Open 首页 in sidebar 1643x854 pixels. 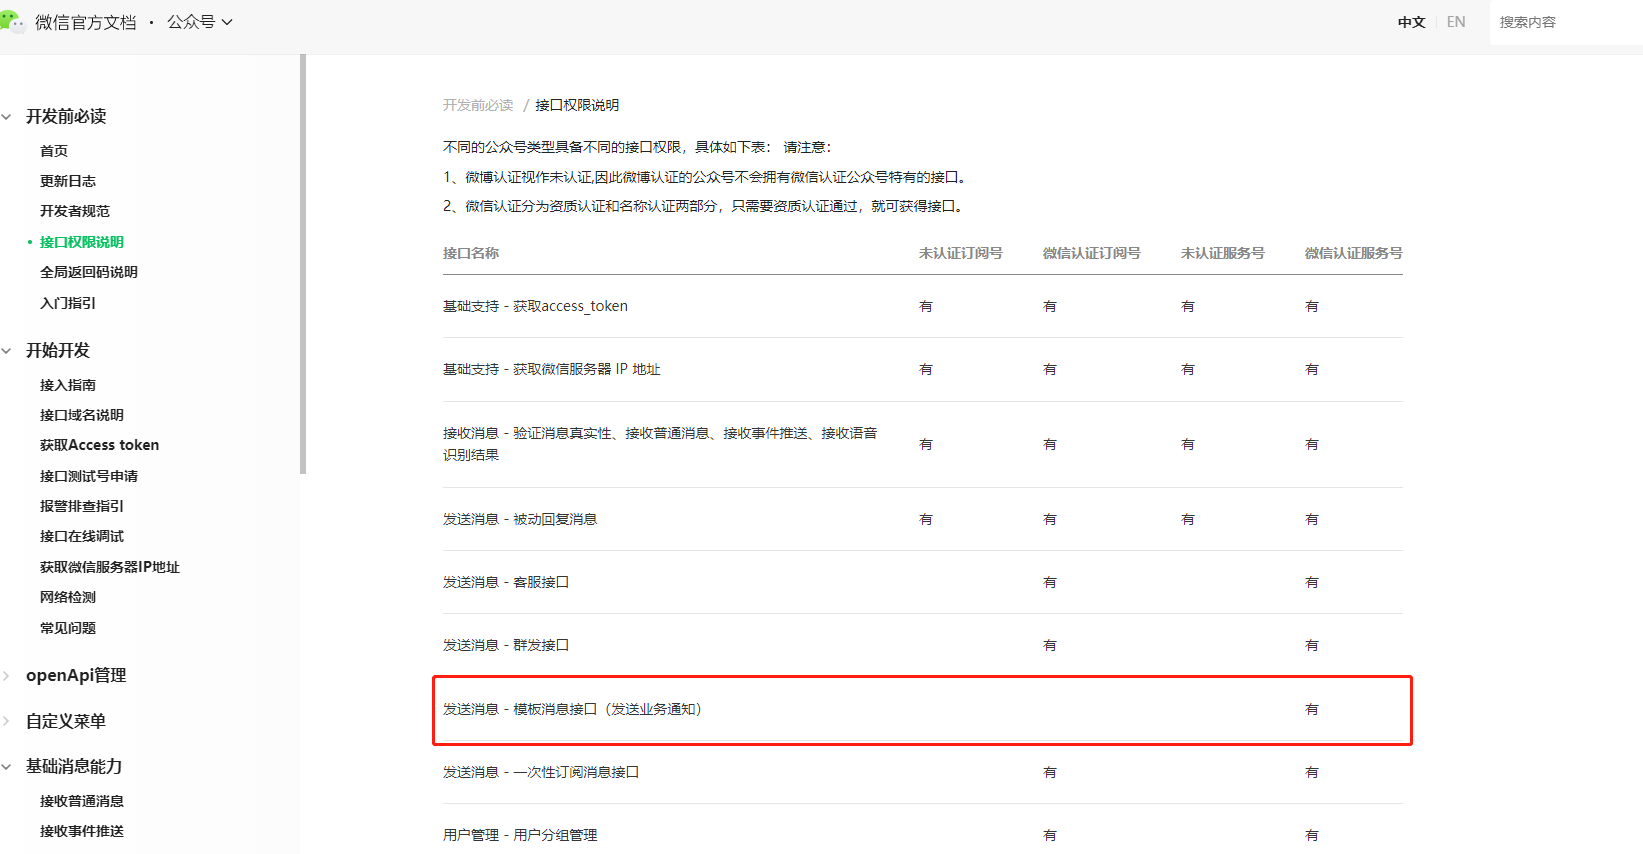(x=54, y=151)
